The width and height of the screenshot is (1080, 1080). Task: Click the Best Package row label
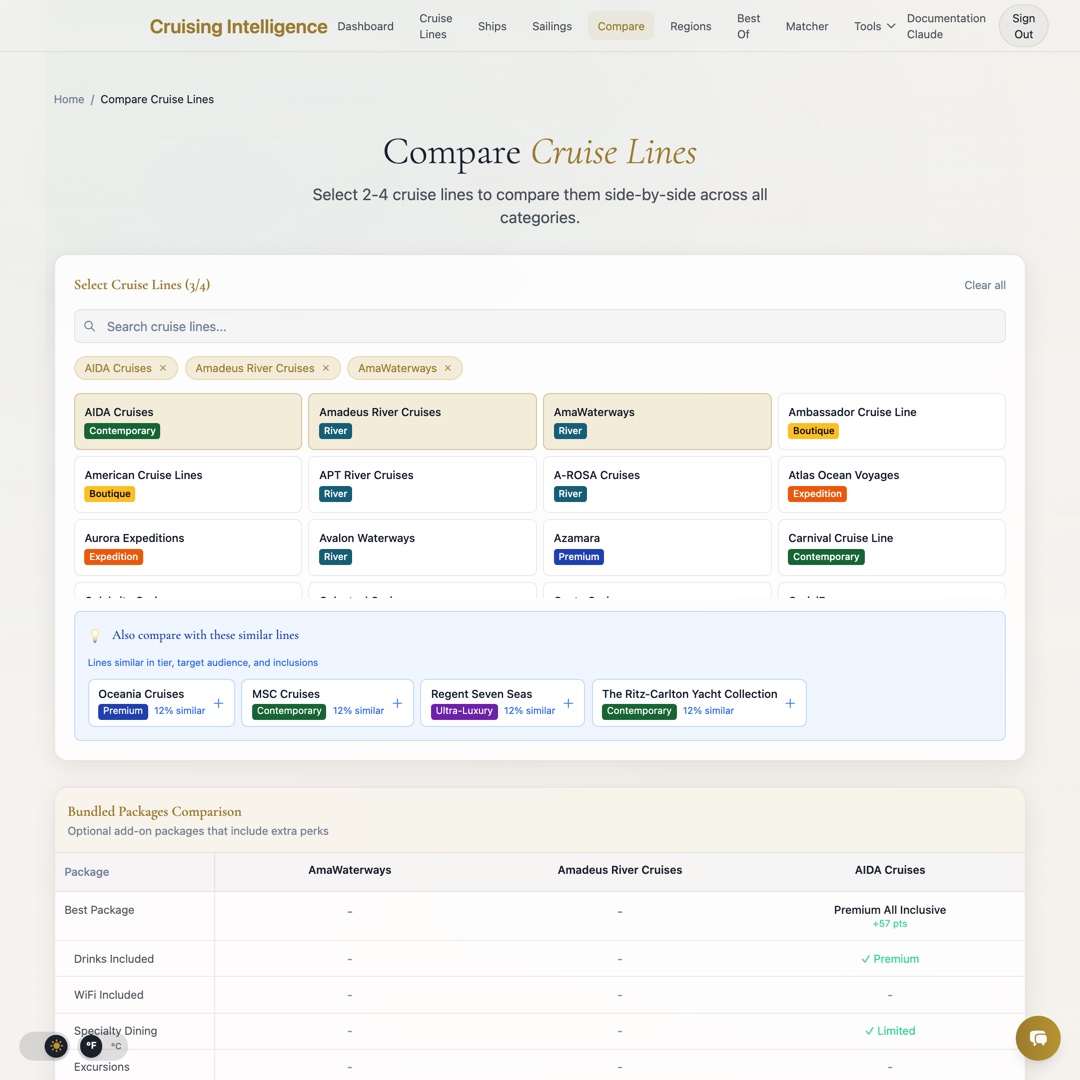(x=99, y=910)
